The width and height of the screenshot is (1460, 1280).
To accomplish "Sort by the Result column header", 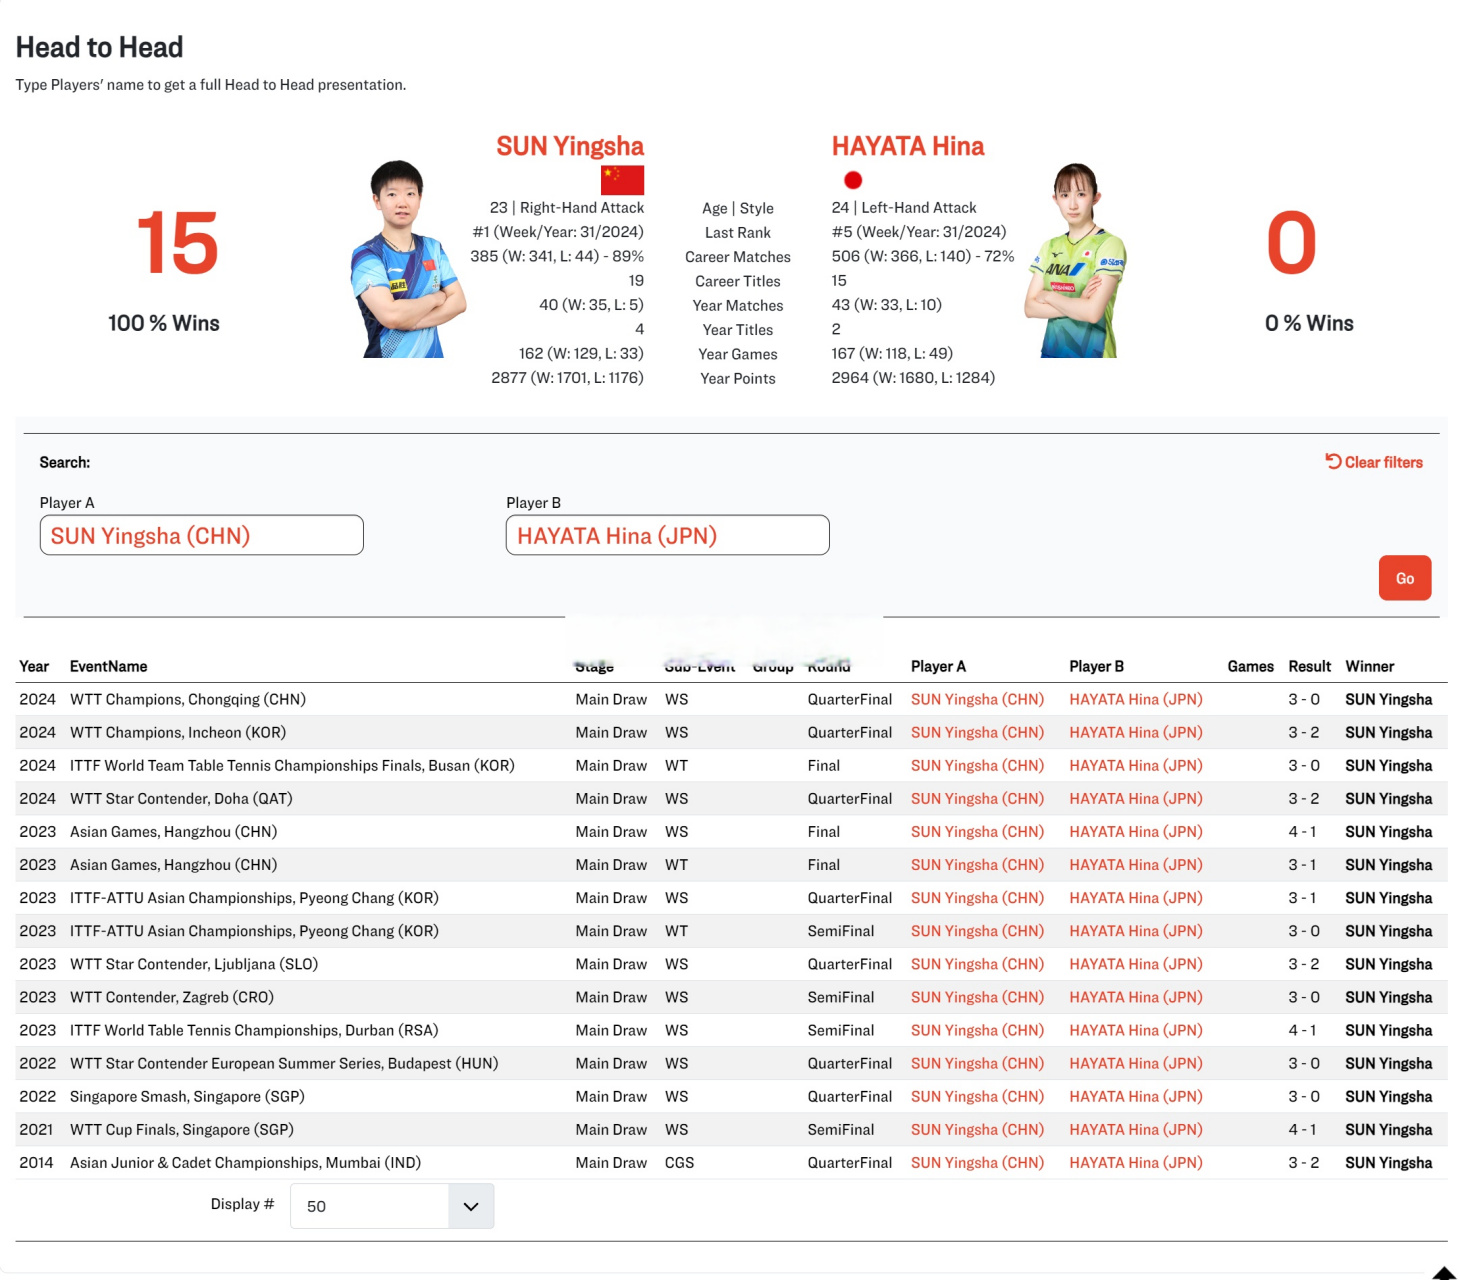I will [1310, 666].
